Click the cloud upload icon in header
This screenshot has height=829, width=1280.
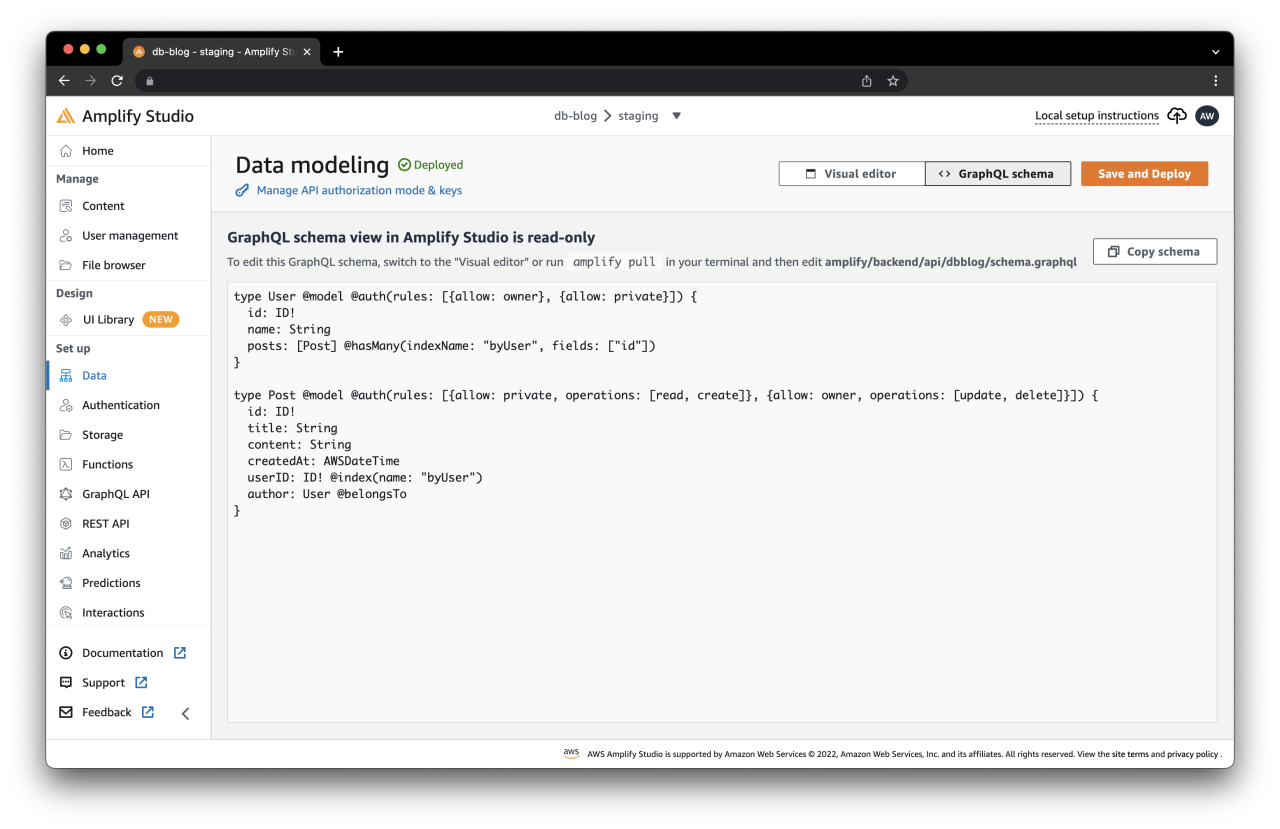coord(1177,116)
